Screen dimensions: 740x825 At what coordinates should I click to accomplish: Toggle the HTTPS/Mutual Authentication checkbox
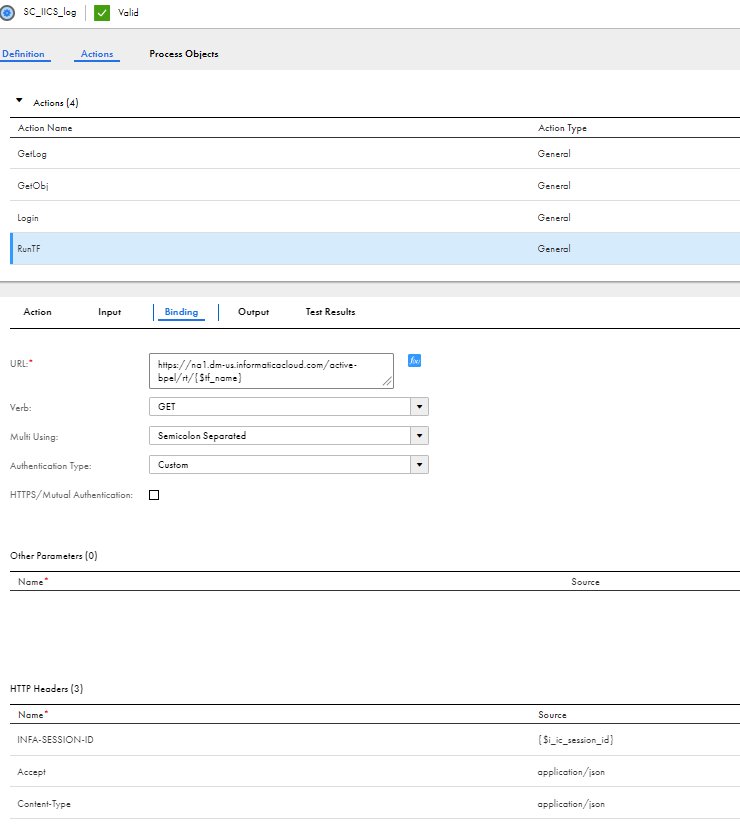(x=154, y=495)
